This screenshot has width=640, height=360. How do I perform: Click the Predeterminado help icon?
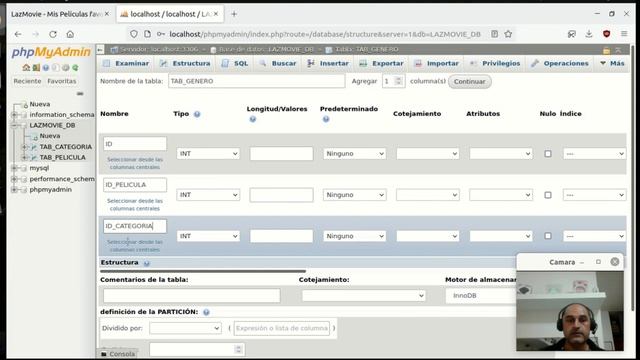point(326,119)
